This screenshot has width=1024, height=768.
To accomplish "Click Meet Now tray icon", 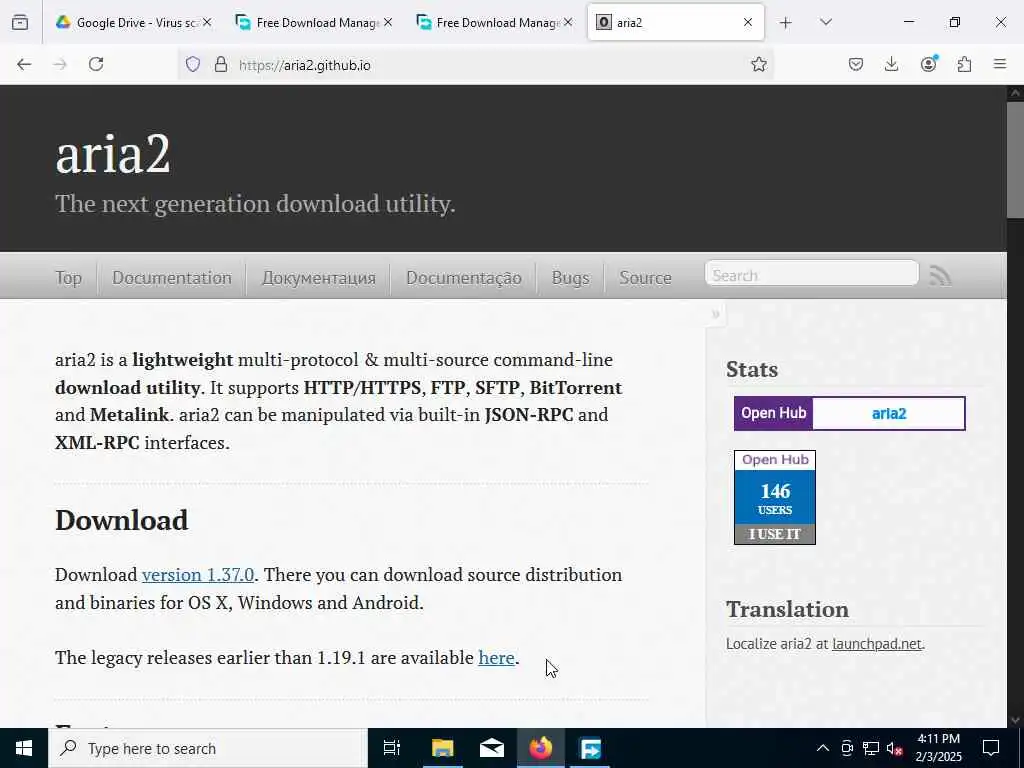I will click(x=847, y=748).
